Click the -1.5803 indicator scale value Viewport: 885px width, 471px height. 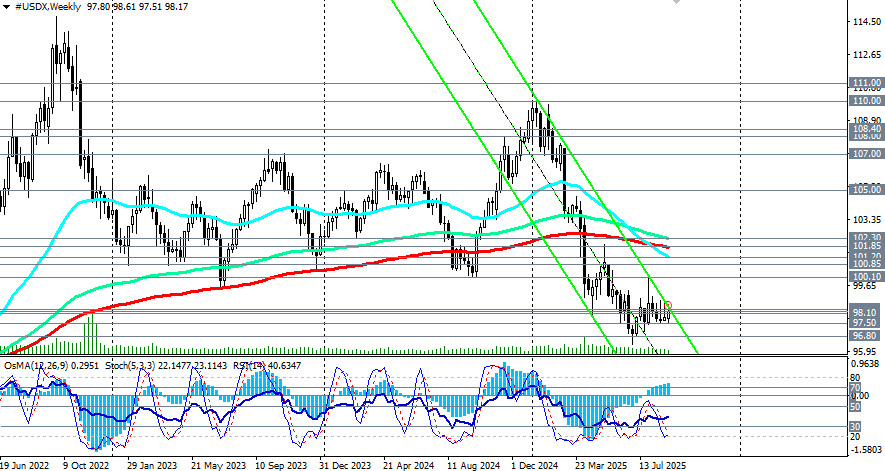866,450
